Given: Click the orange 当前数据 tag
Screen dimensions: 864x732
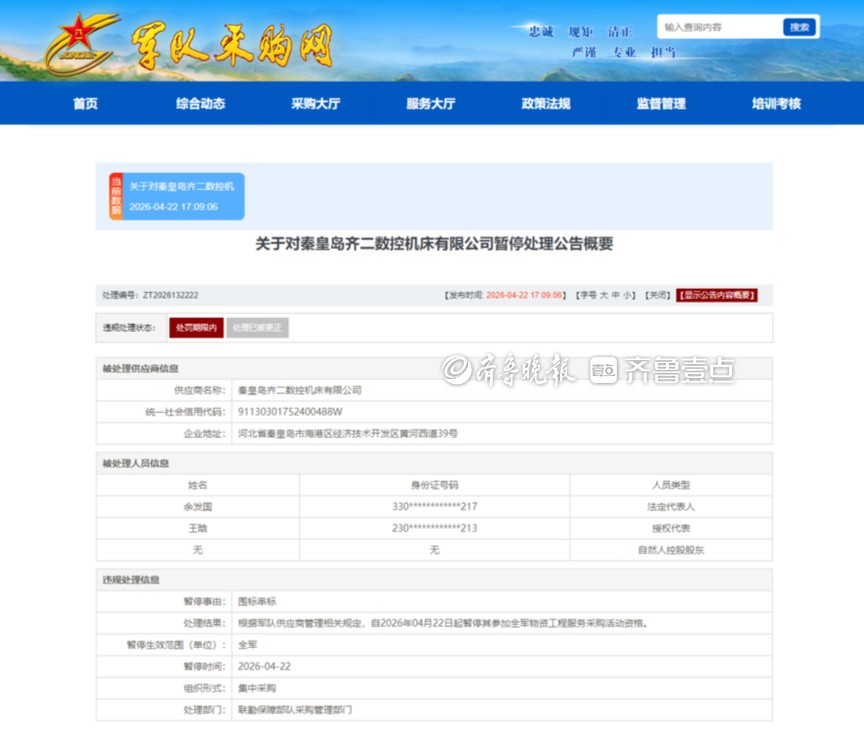Looking at the screenshot, I should pos(116,197).
